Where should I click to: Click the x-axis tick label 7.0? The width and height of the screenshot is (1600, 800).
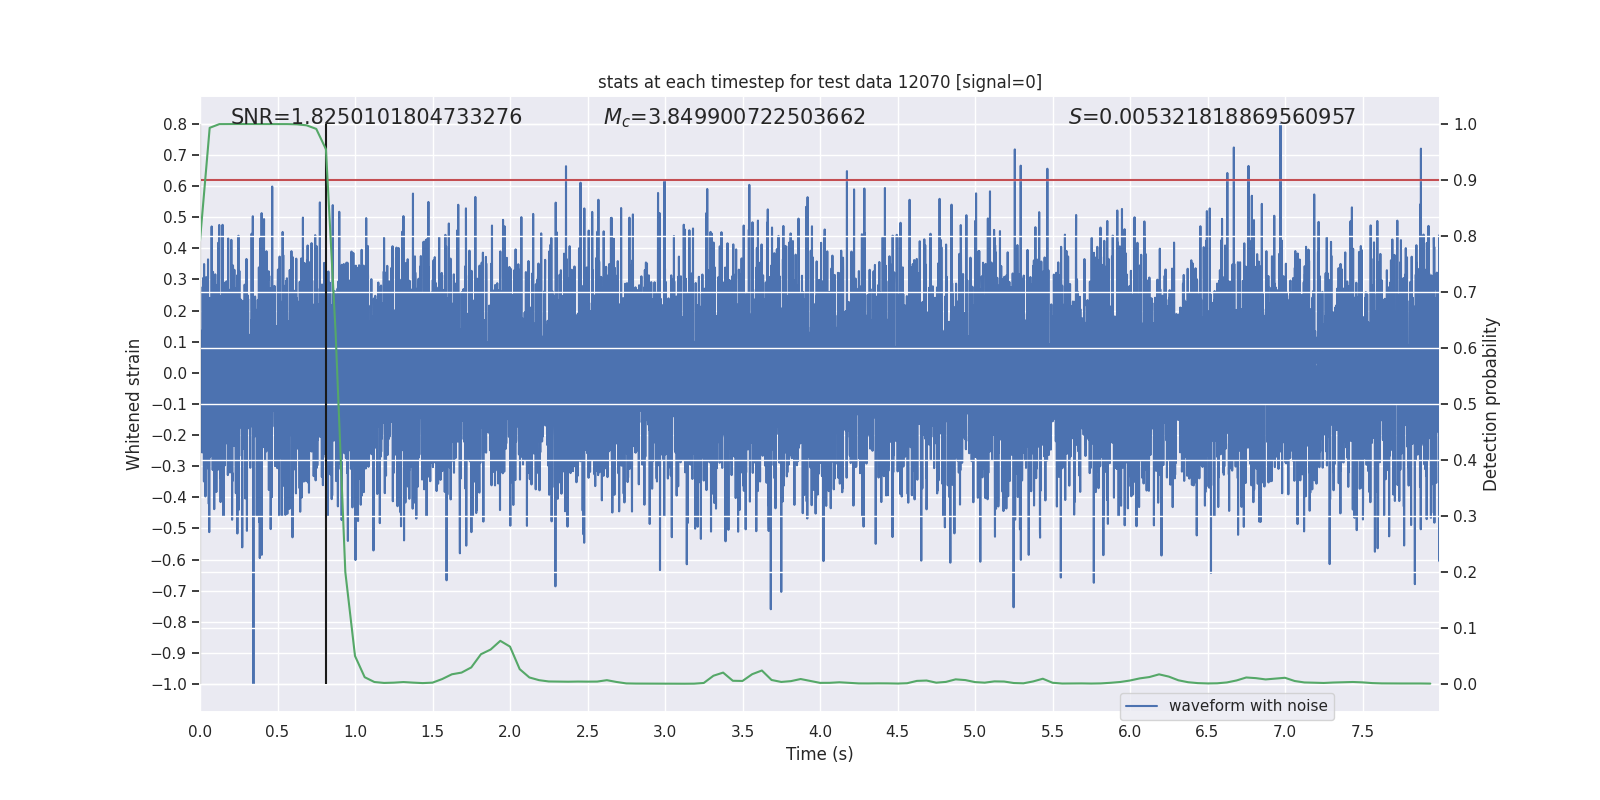[x=1285, y=731]
